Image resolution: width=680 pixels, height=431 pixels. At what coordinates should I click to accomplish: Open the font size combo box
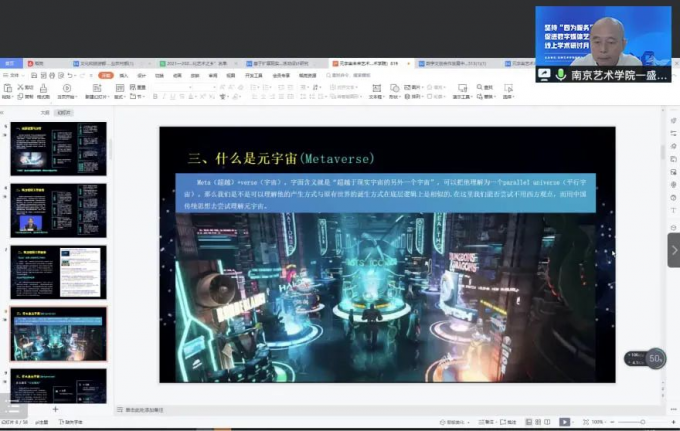coord(206,87)
